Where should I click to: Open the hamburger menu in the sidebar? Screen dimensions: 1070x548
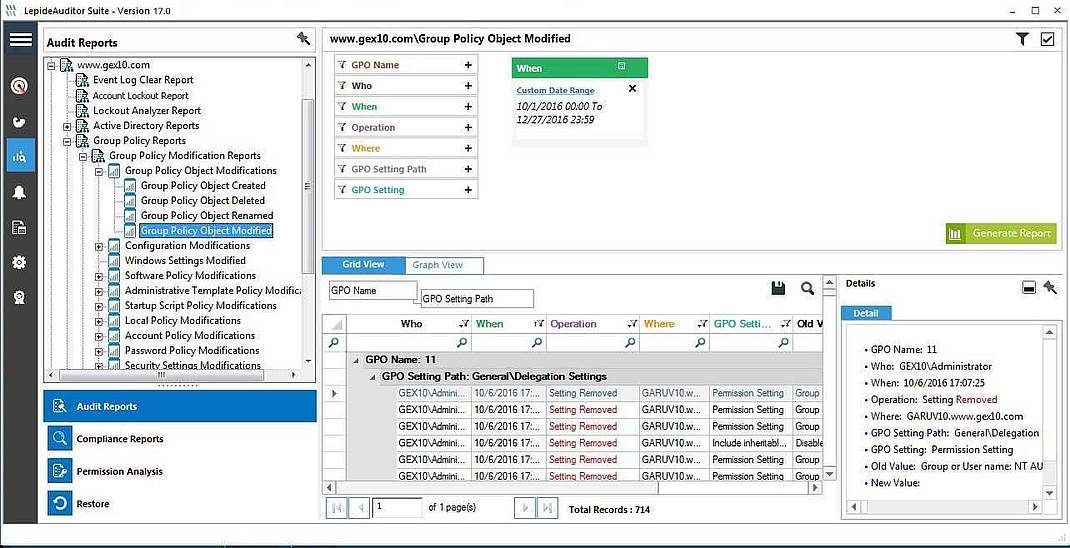click(x=20, y=40)
